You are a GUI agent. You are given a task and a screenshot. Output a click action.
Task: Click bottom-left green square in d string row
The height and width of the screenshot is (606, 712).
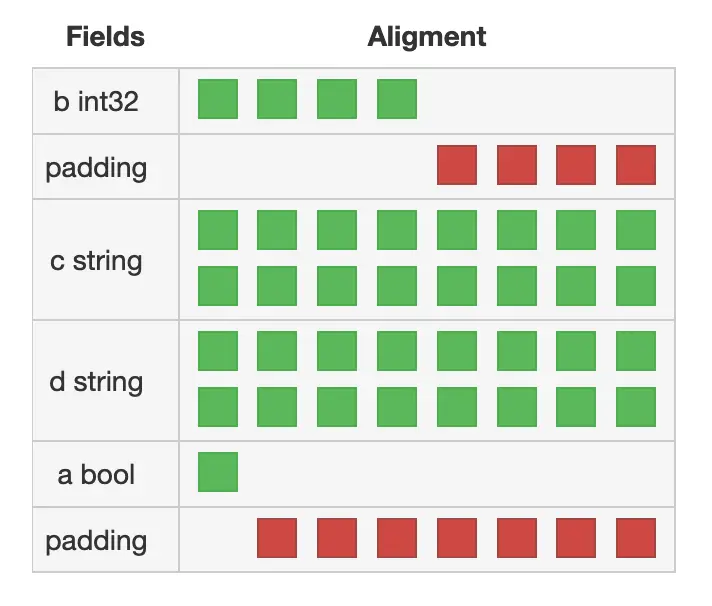point(218,407)
